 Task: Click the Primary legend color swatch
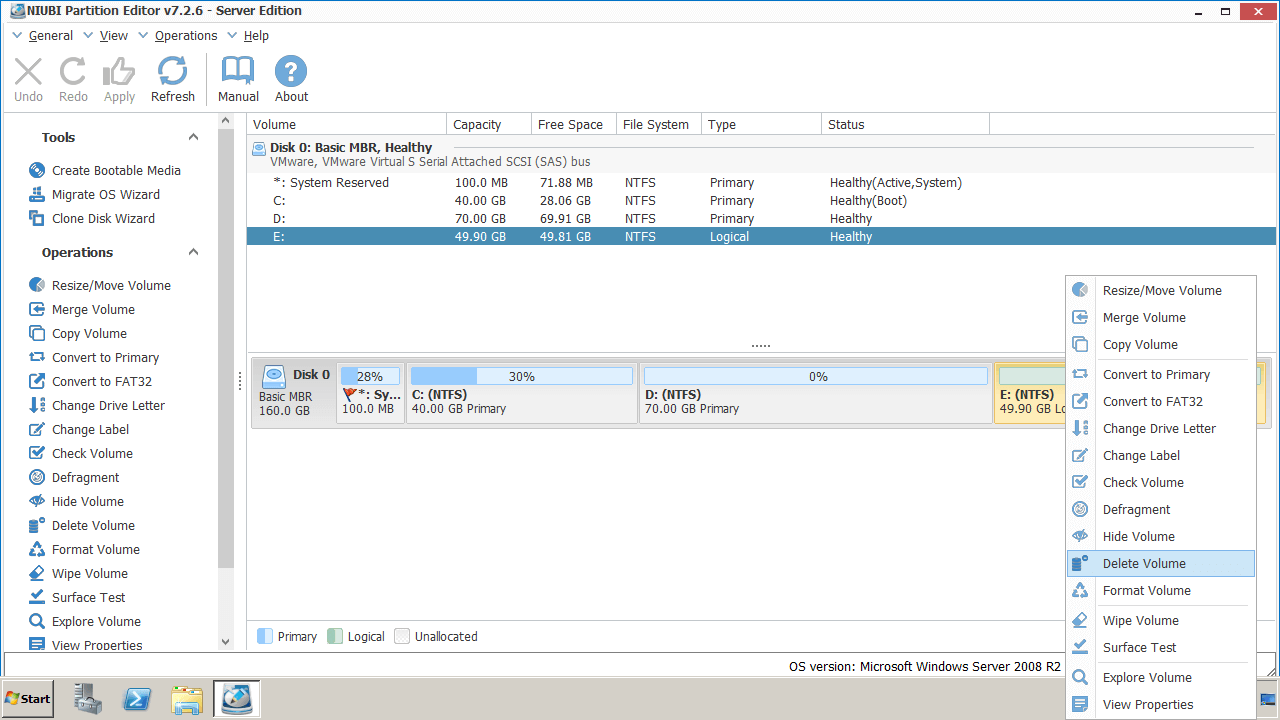(x=265, y=636)
